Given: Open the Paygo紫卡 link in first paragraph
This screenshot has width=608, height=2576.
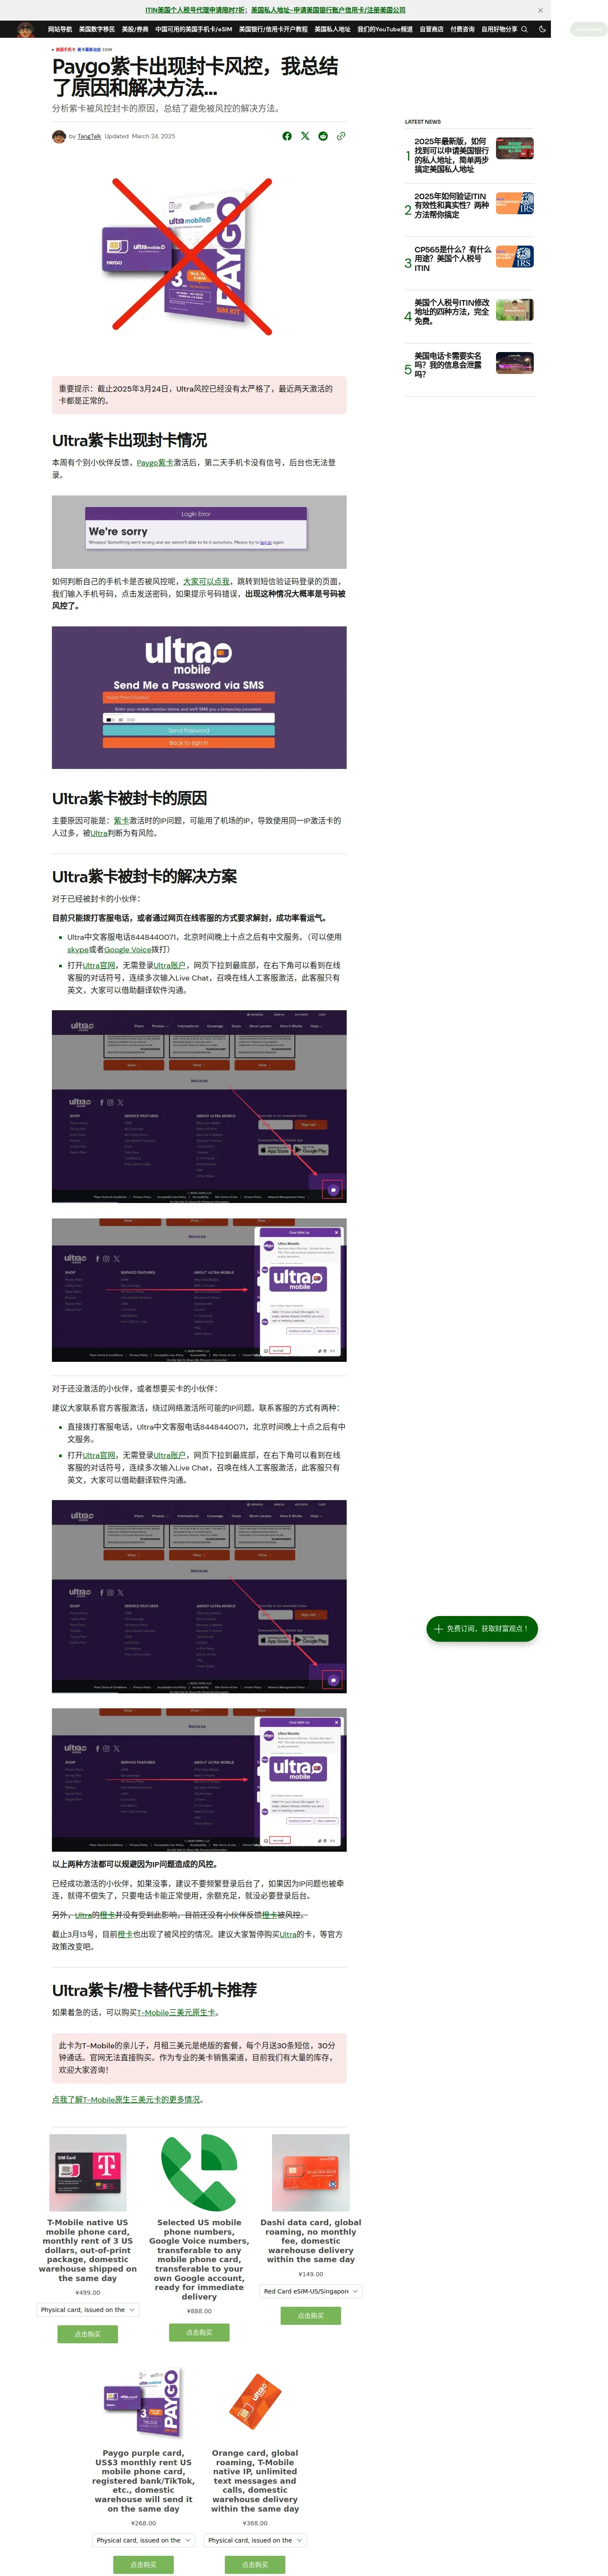Looking at the screenshot, I should point(155,463).
